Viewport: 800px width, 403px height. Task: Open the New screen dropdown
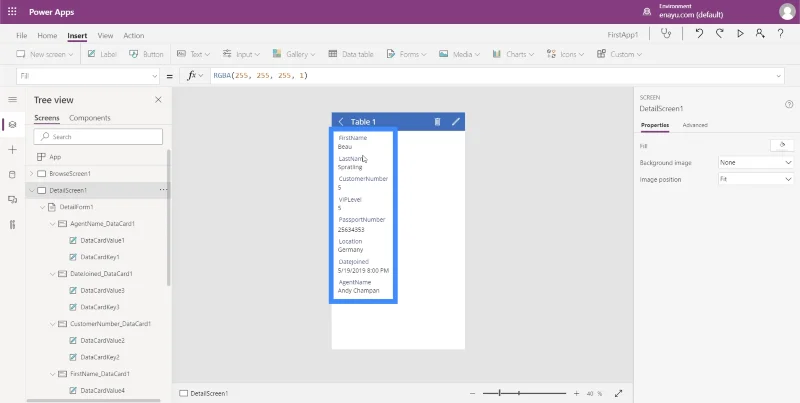click(45, 54)
